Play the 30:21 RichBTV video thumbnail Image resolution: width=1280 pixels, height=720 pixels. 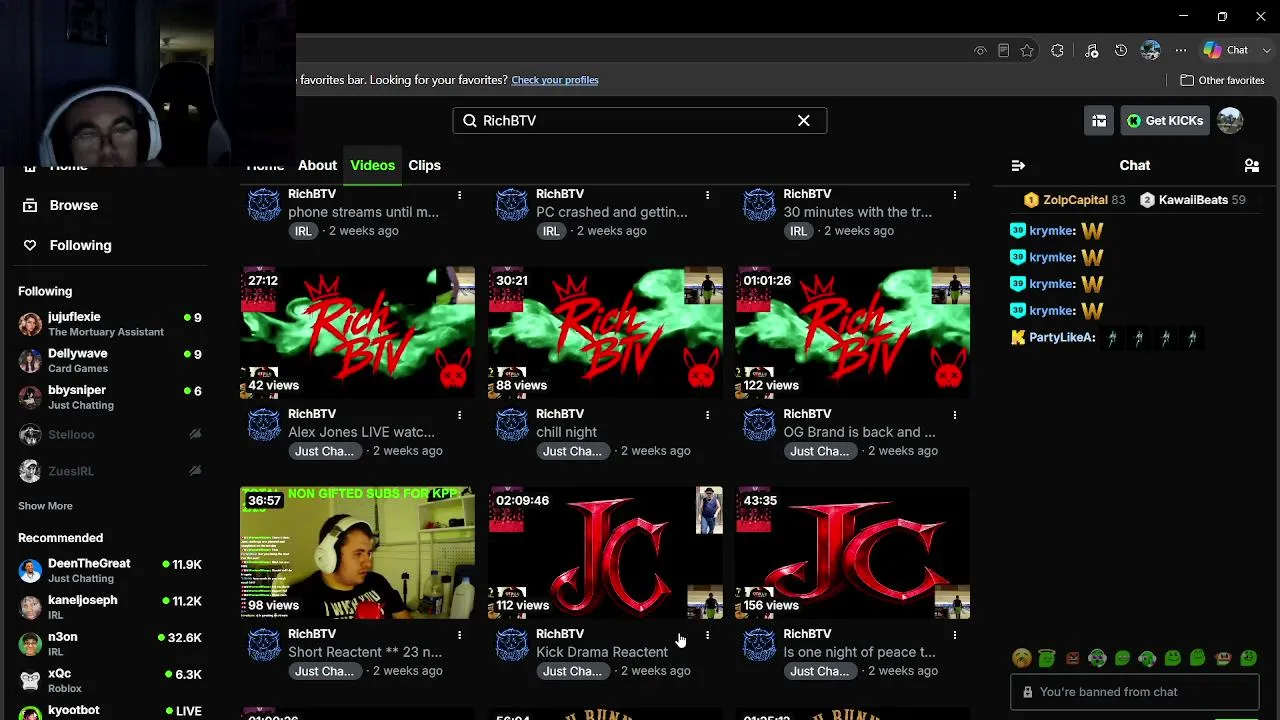coord(605,332)
